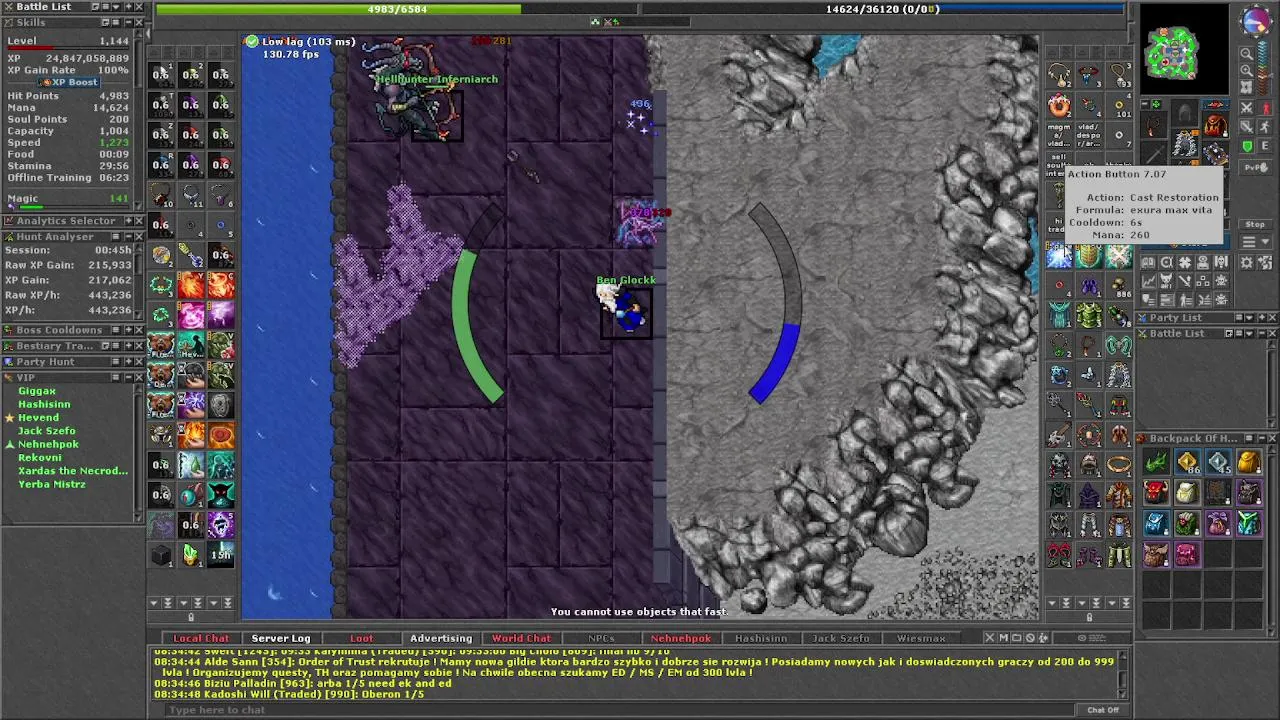Toggle the green shield secure mode

(1247, 146)
